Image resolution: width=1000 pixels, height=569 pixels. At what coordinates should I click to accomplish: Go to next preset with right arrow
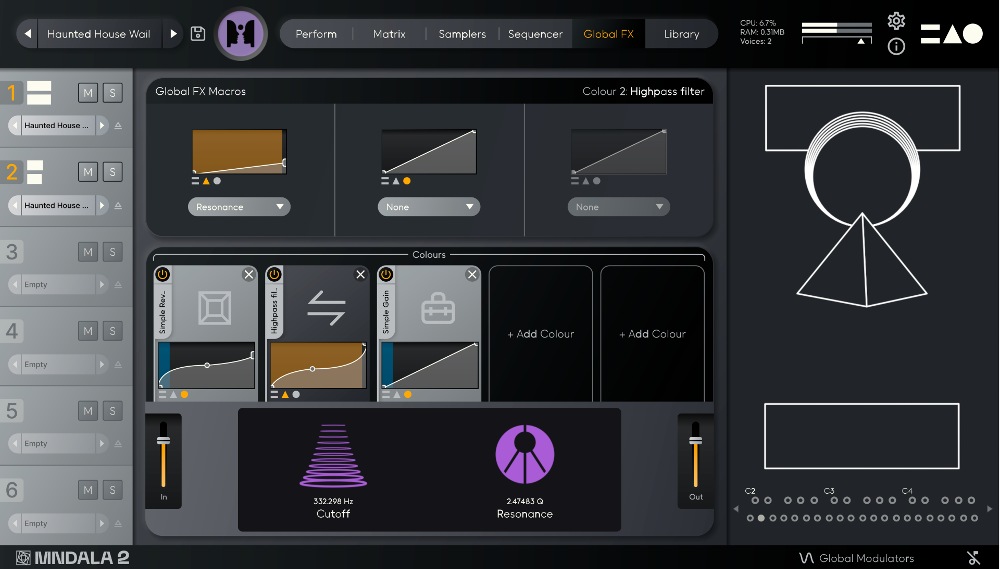pos(174,34)
